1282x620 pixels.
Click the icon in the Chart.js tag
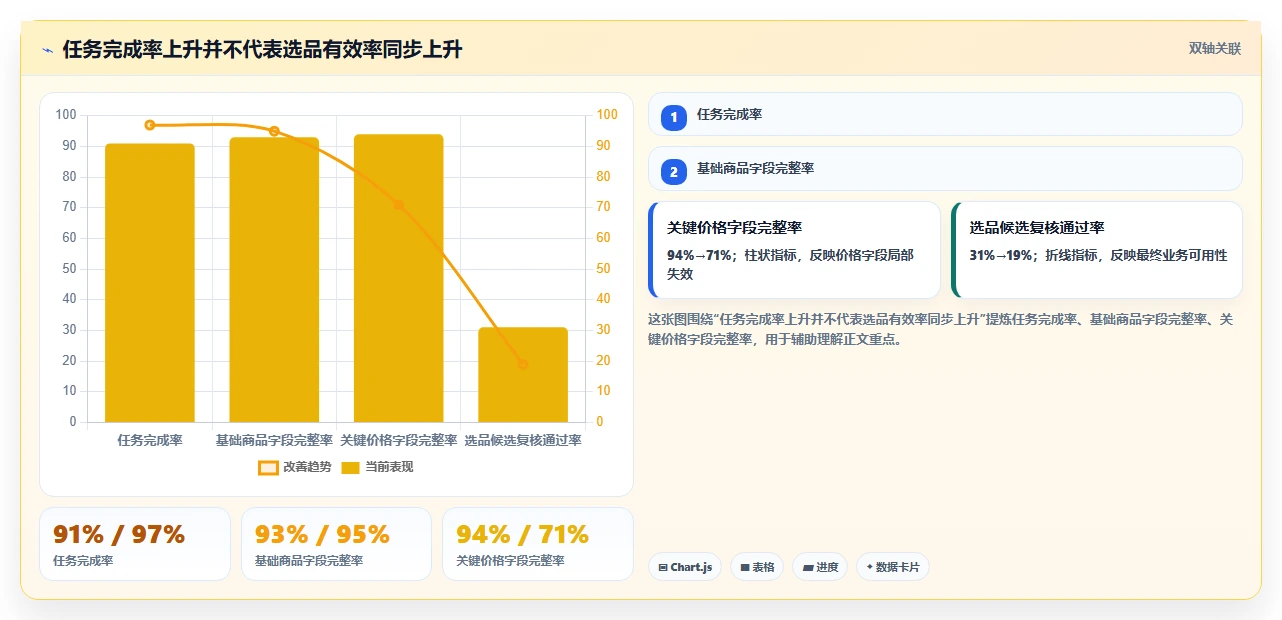click(x=663, y=568)
